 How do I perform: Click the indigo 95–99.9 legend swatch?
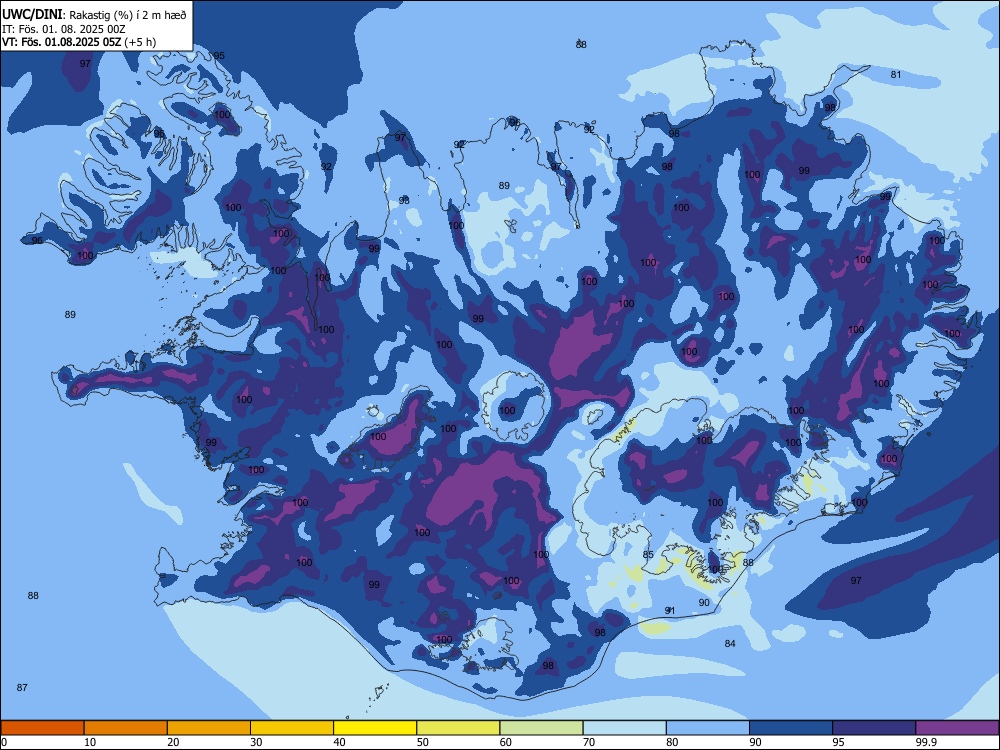pyautogui.click(x=874, y=728)
